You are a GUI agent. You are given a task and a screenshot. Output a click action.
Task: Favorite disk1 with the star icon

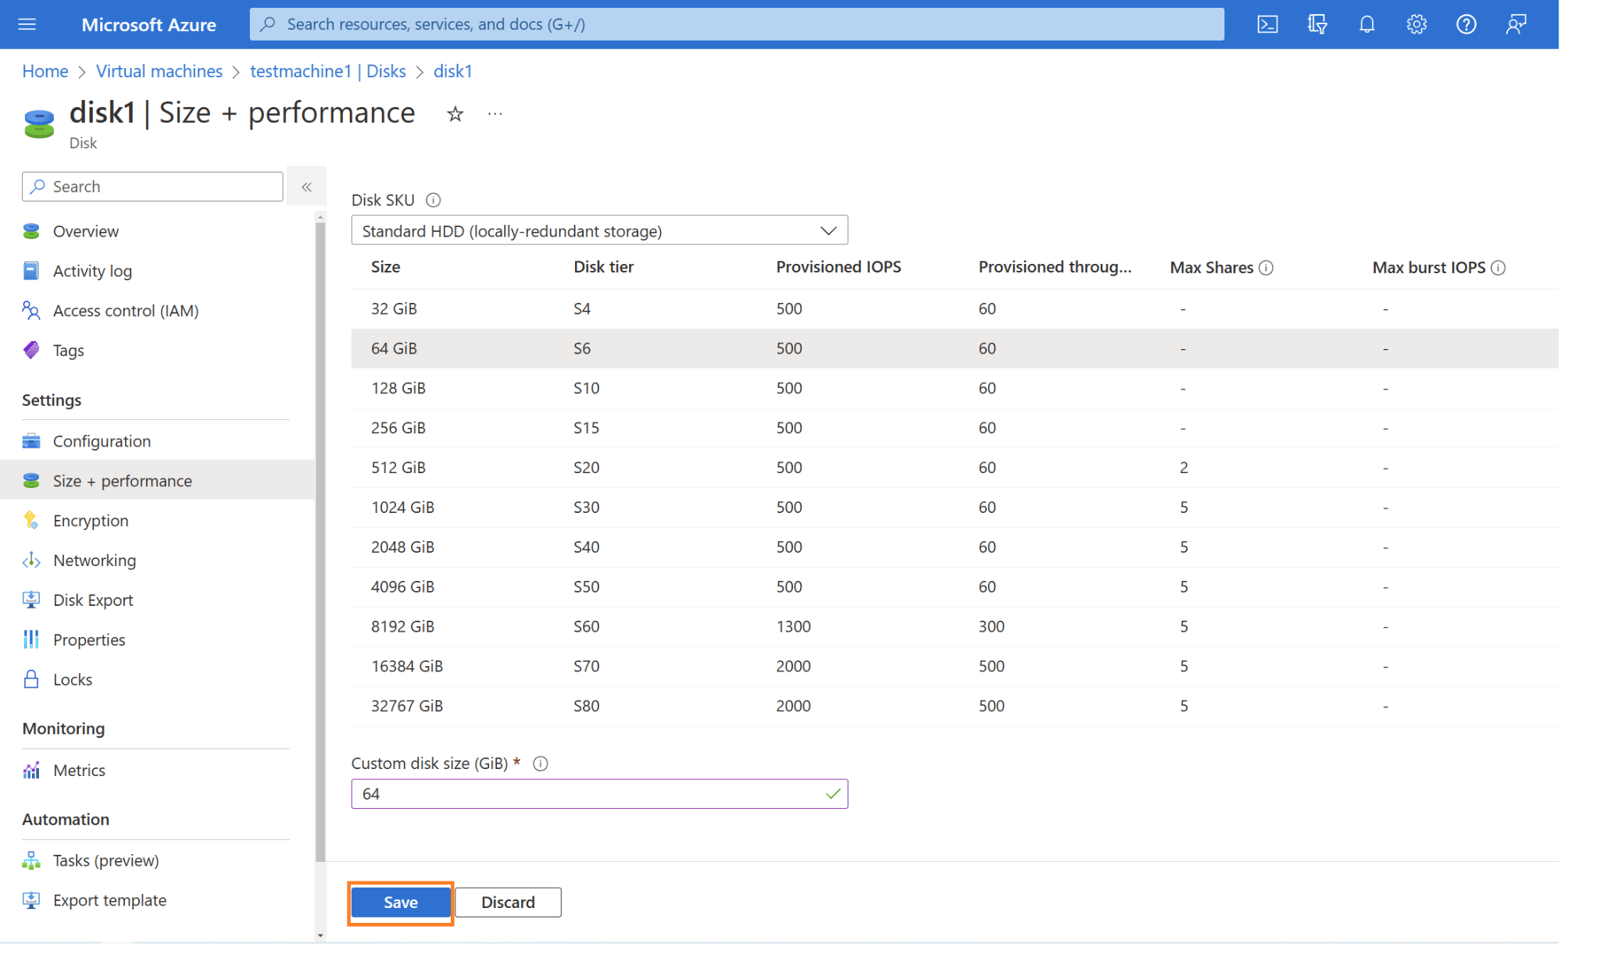455,114
